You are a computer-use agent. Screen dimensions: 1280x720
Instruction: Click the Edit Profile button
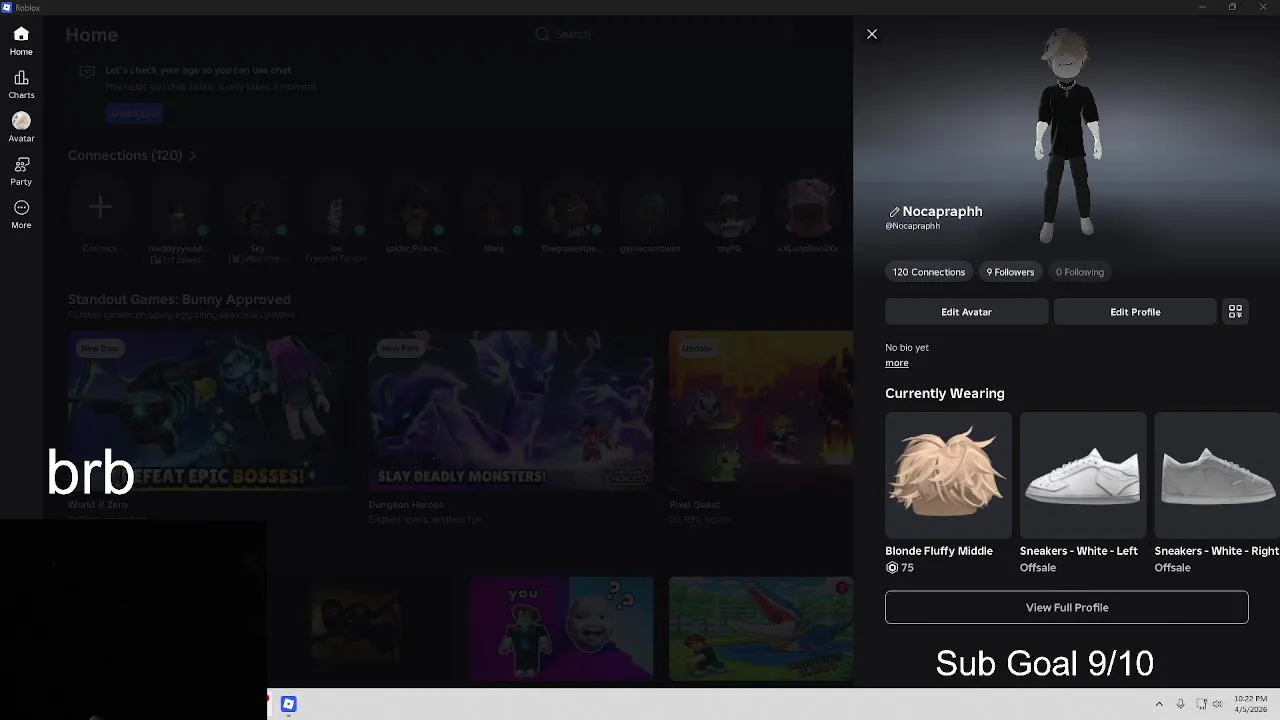coord(1135,312)
